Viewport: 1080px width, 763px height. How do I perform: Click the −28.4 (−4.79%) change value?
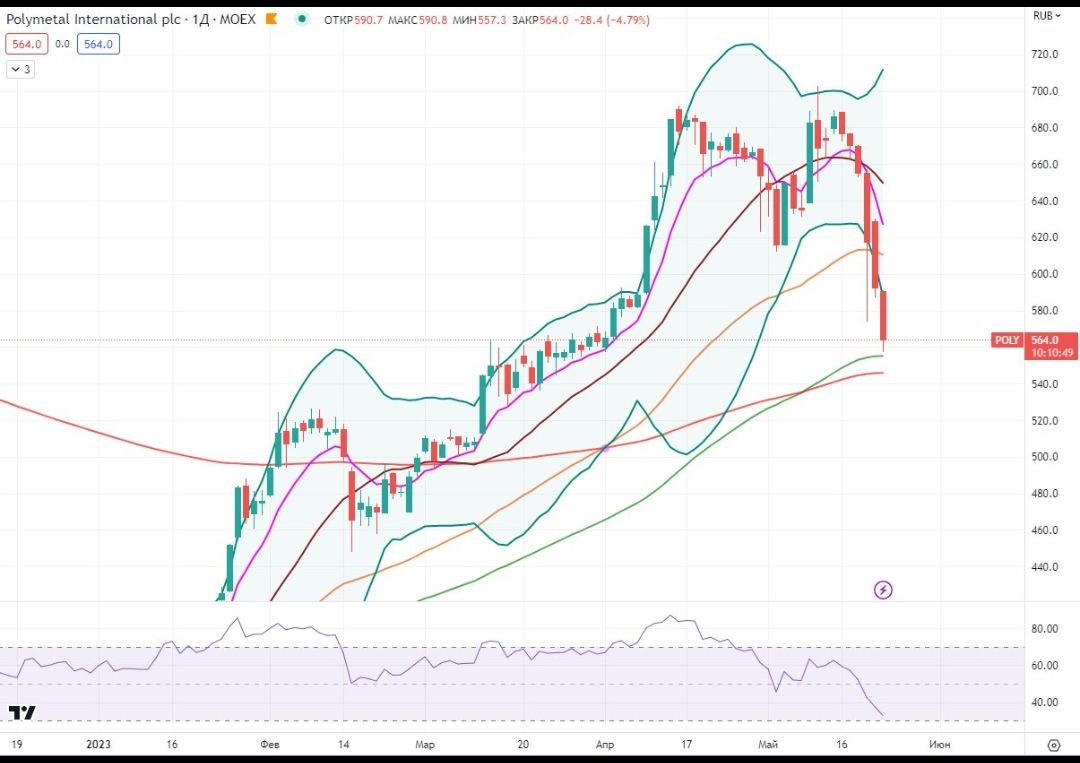612,20
